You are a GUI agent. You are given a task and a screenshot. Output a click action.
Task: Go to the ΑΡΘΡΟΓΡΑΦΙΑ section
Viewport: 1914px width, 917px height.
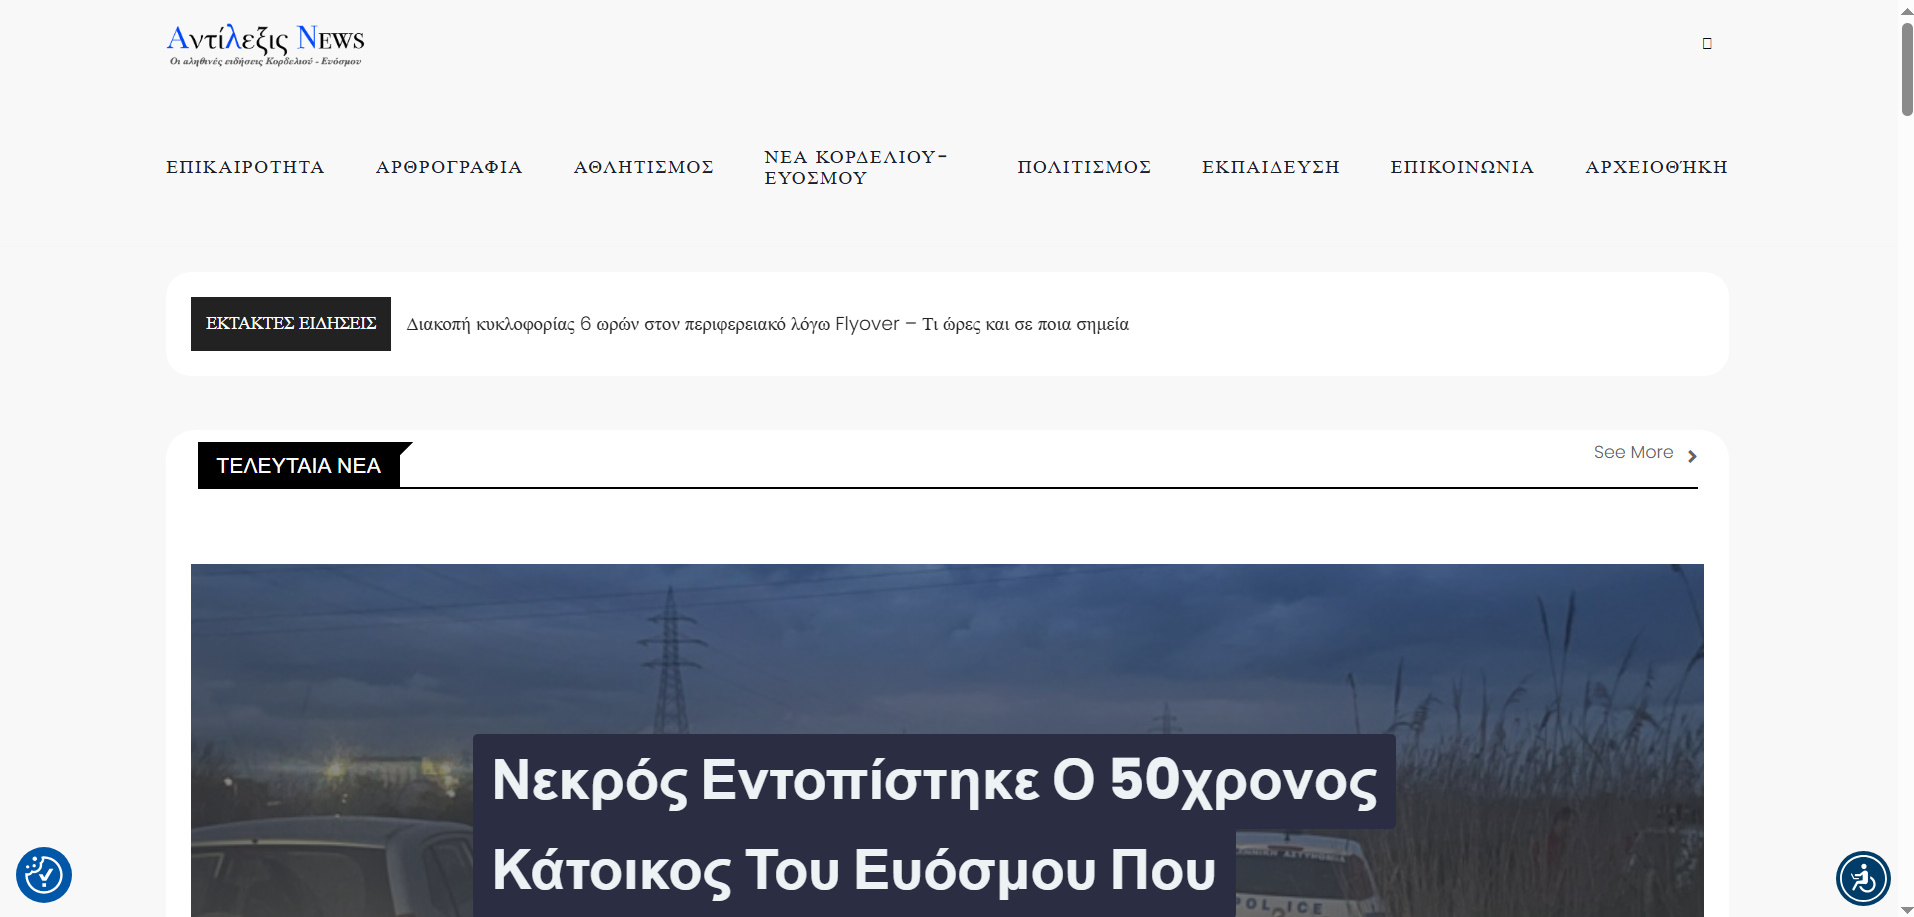point(449,167)
